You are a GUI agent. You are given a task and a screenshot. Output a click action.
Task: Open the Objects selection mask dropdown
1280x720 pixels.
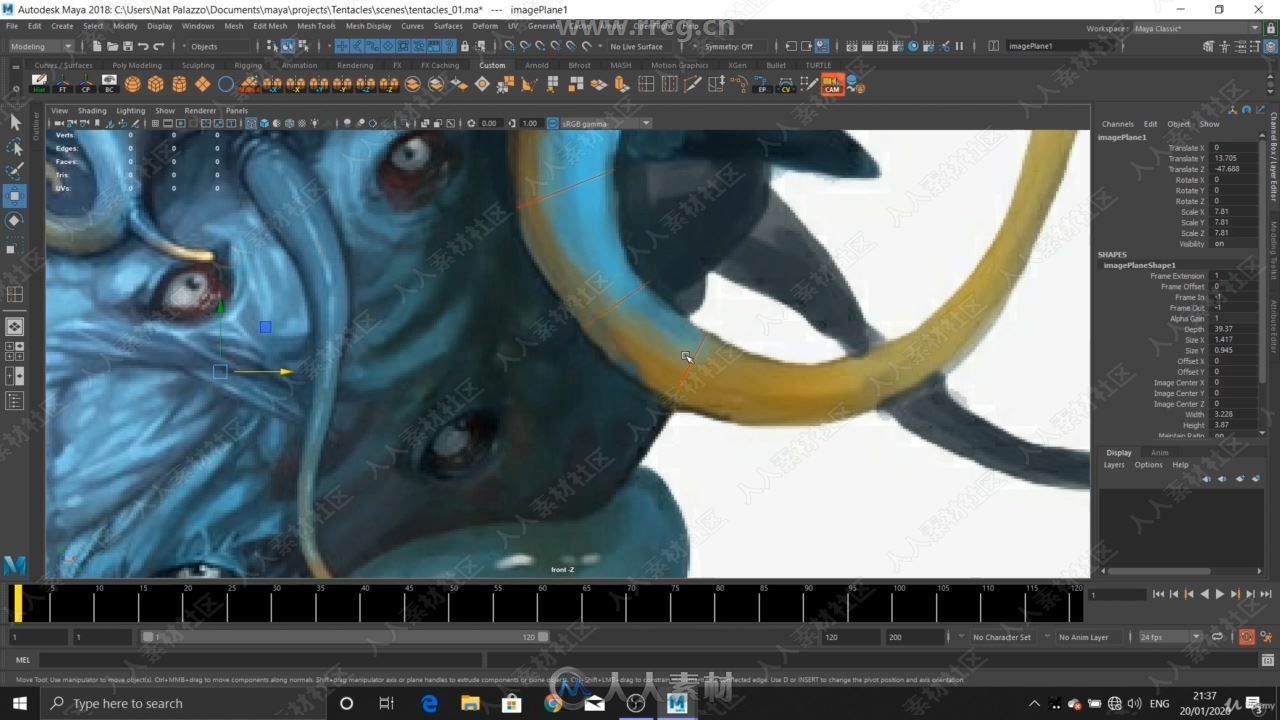pos(218,46)
